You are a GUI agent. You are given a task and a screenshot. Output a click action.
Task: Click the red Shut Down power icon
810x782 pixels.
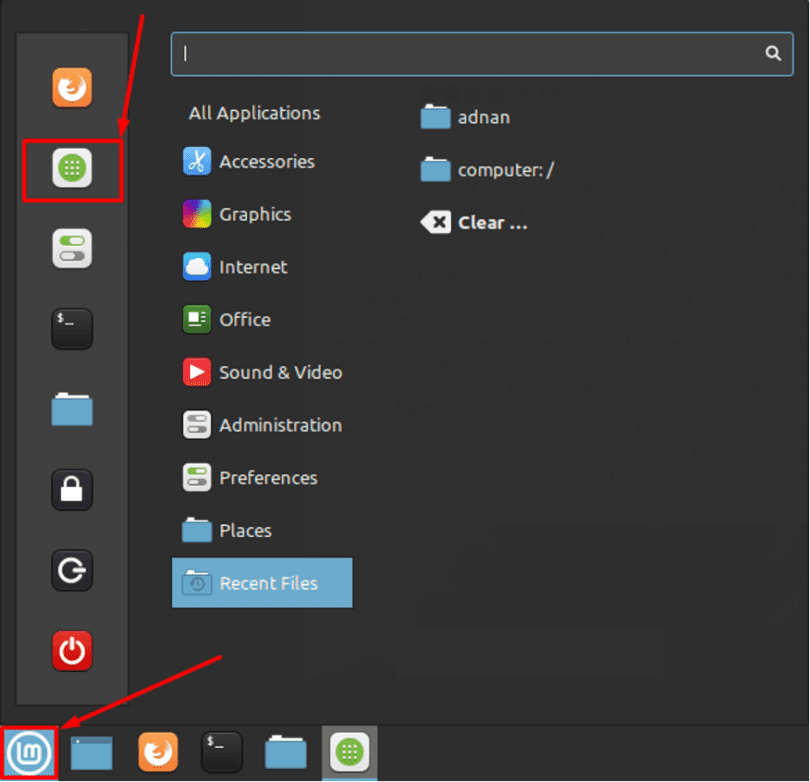pos(72,651)
